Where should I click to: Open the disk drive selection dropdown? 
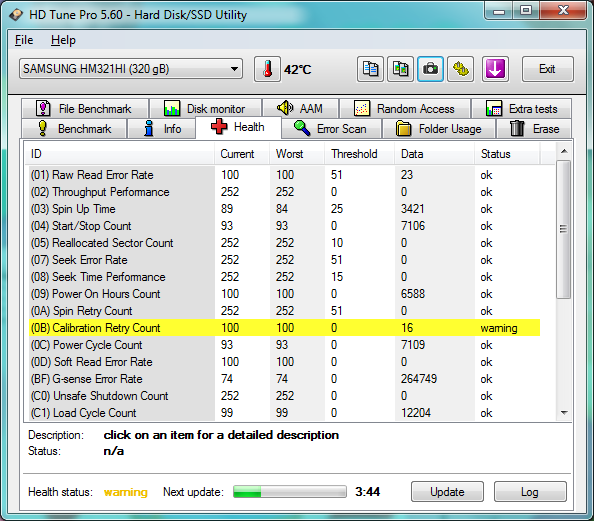pos(131,69)
